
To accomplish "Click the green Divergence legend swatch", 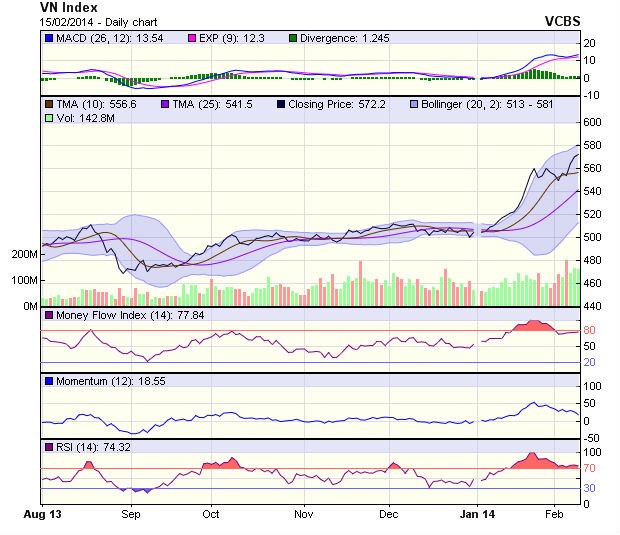I will click(x=293, y=38).
